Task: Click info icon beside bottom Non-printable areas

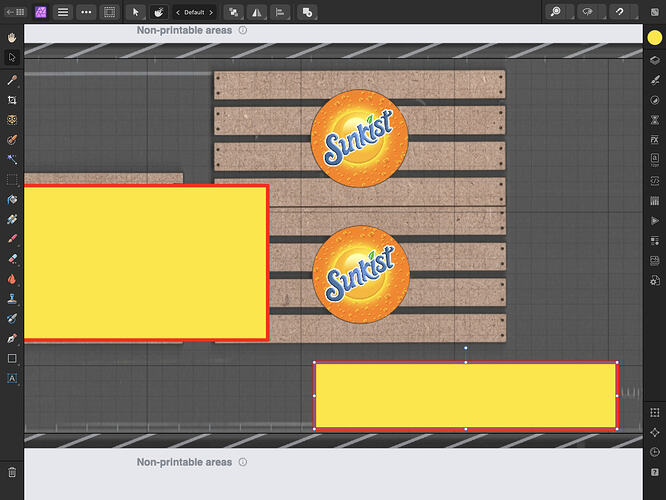Action: click(243, 462)
